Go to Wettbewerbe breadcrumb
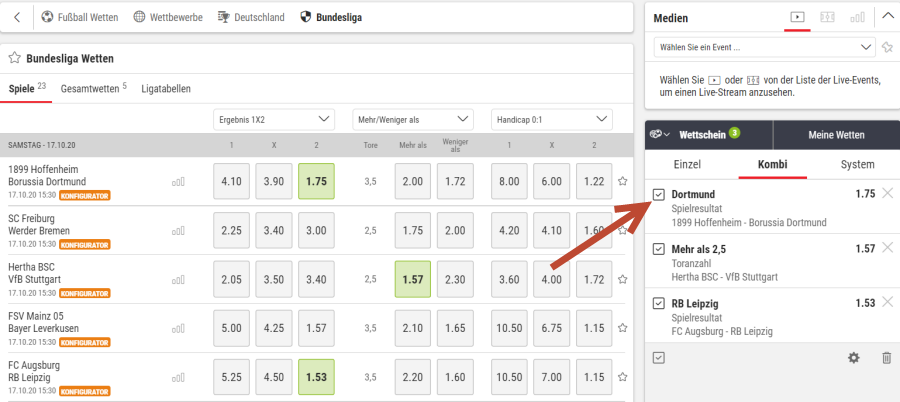Screen dimensions: 900x402 tap(168, 17)
